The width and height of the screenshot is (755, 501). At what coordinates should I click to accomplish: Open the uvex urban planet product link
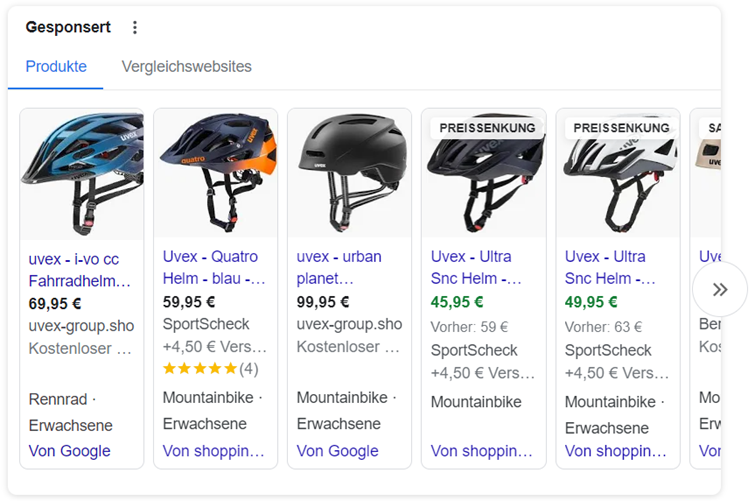pyautogui.click(x=337, y=267)
